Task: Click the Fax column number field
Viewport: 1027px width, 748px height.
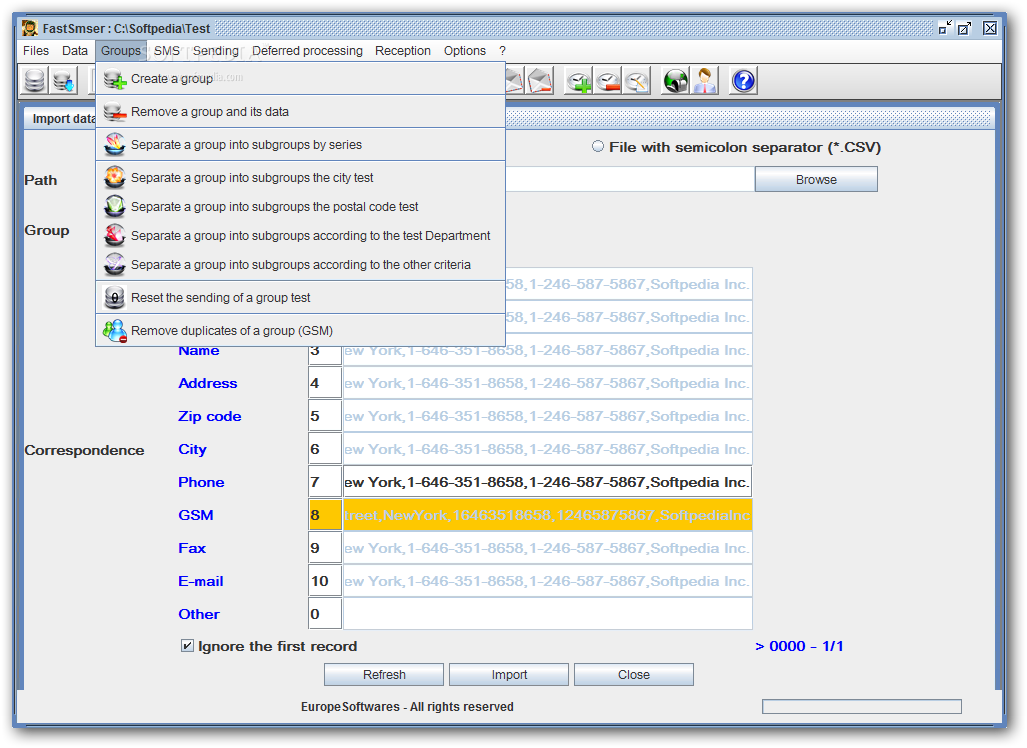Action: 325,548
